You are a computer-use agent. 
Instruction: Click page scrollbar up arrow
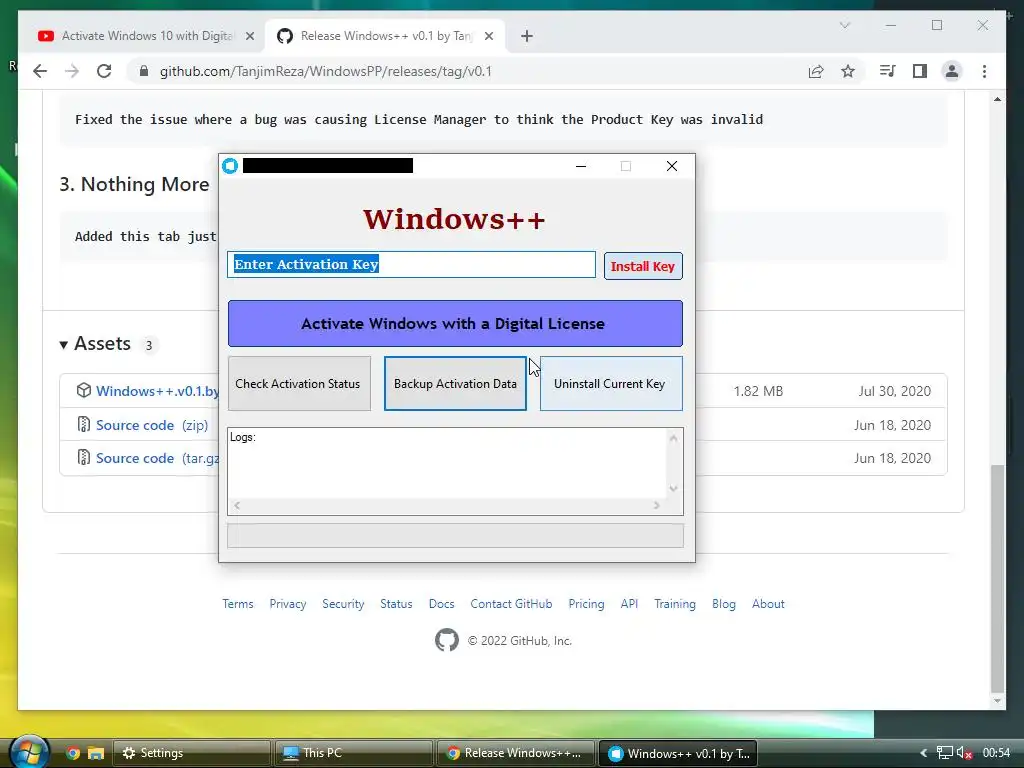tap(997, 99)
